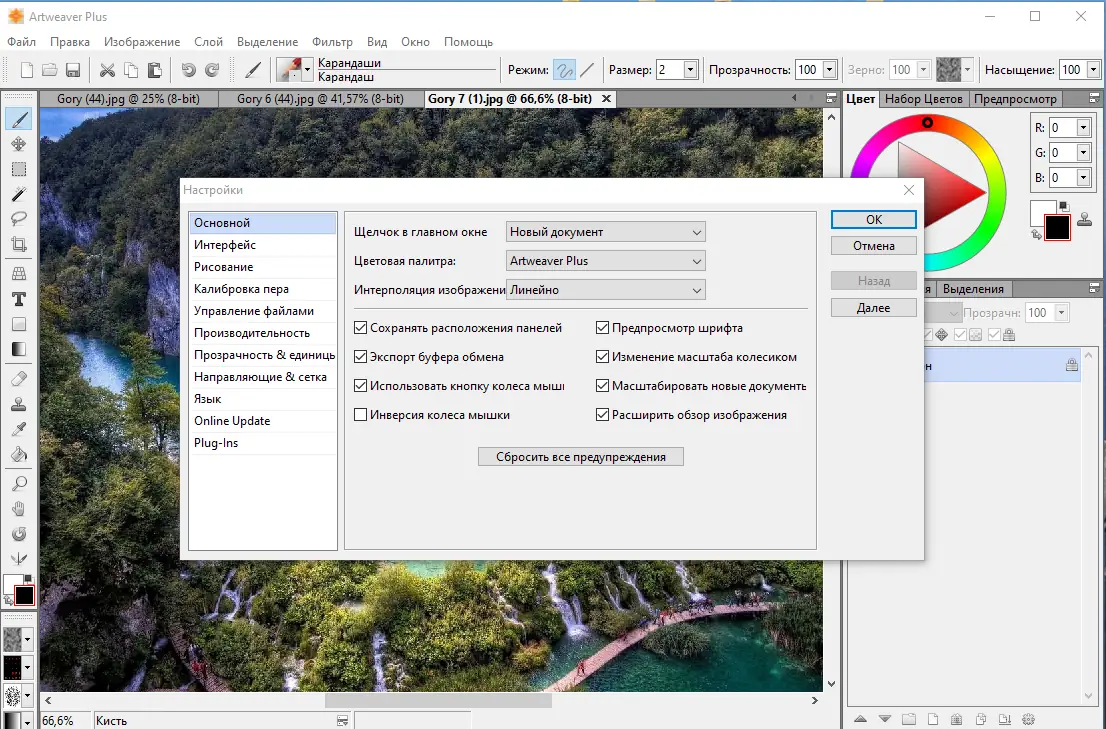Expand the Насыщение value dropdown
The height and width of the screenshot is (729, 1106).
[x=1093, y=70]
